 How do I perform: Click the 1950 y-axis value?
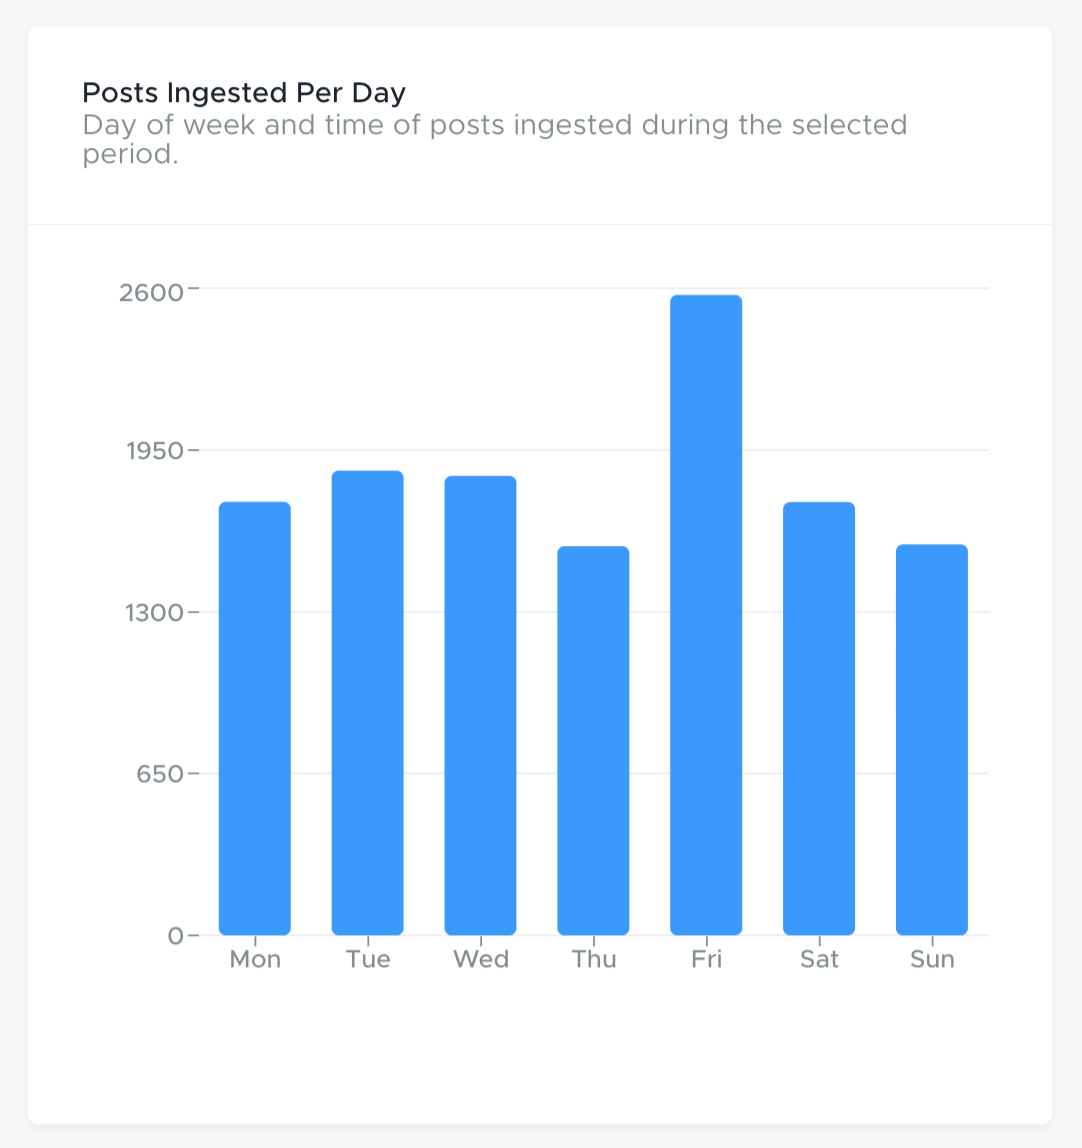coord(155,451)
